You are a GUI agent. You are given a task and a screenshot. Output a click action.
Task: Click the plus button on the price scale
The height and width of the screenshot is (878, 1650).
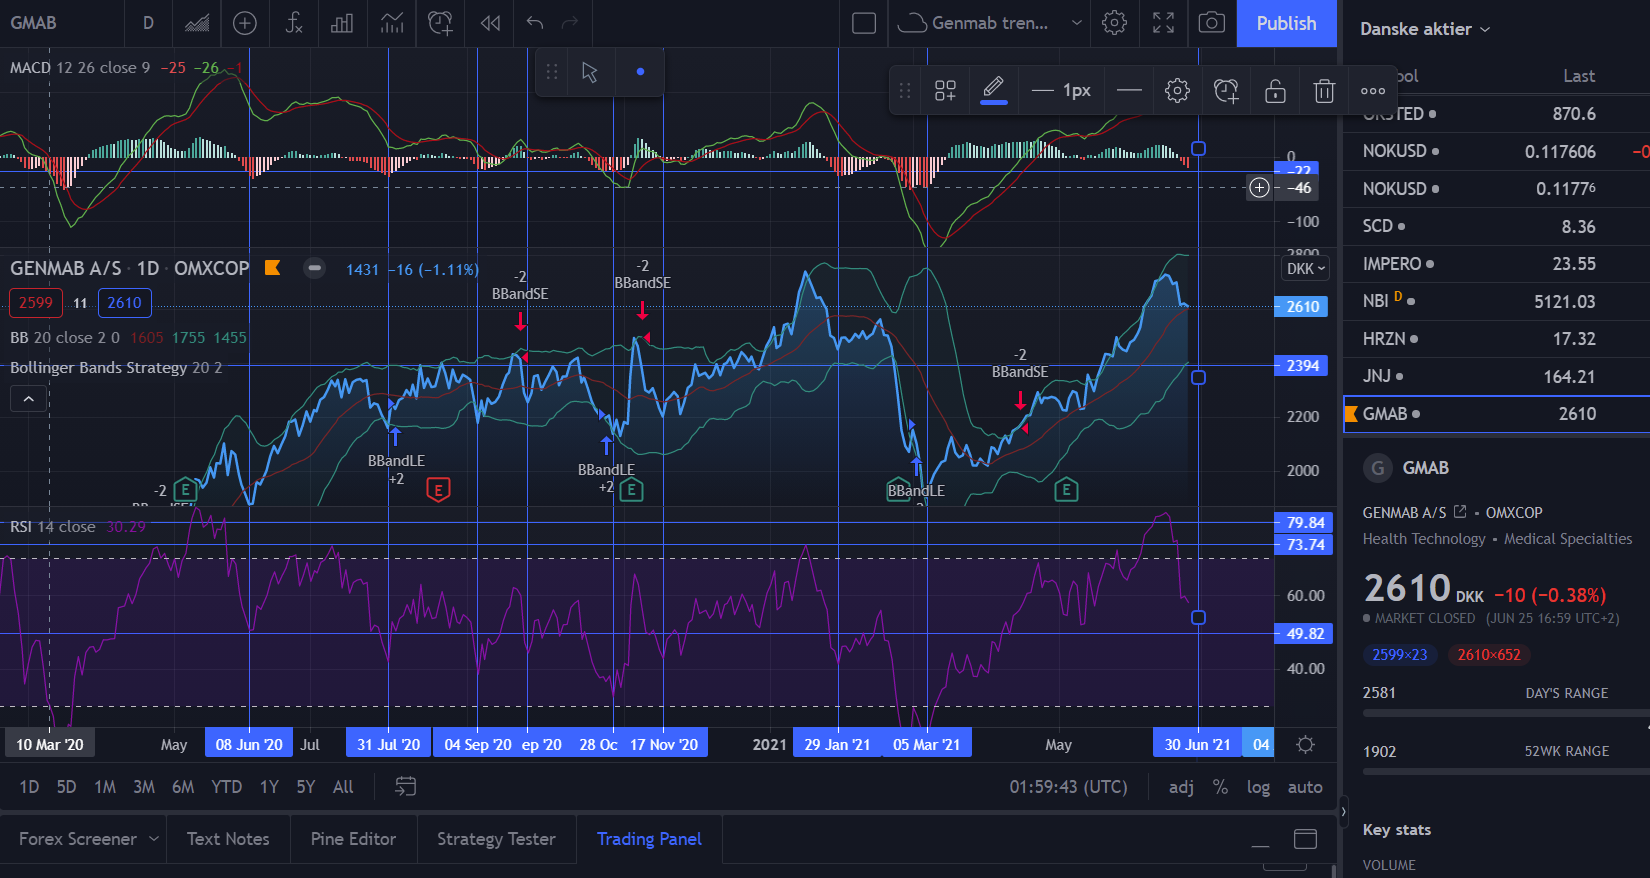pyautogui.click(x=1259, y=188)
